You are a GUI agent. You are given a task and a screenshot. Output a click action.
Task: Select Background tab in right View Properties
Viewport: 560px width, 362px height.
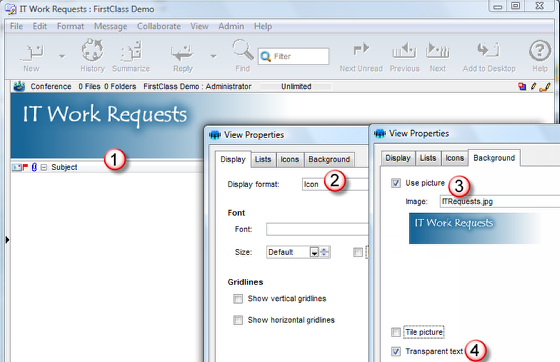coord(494,158)
